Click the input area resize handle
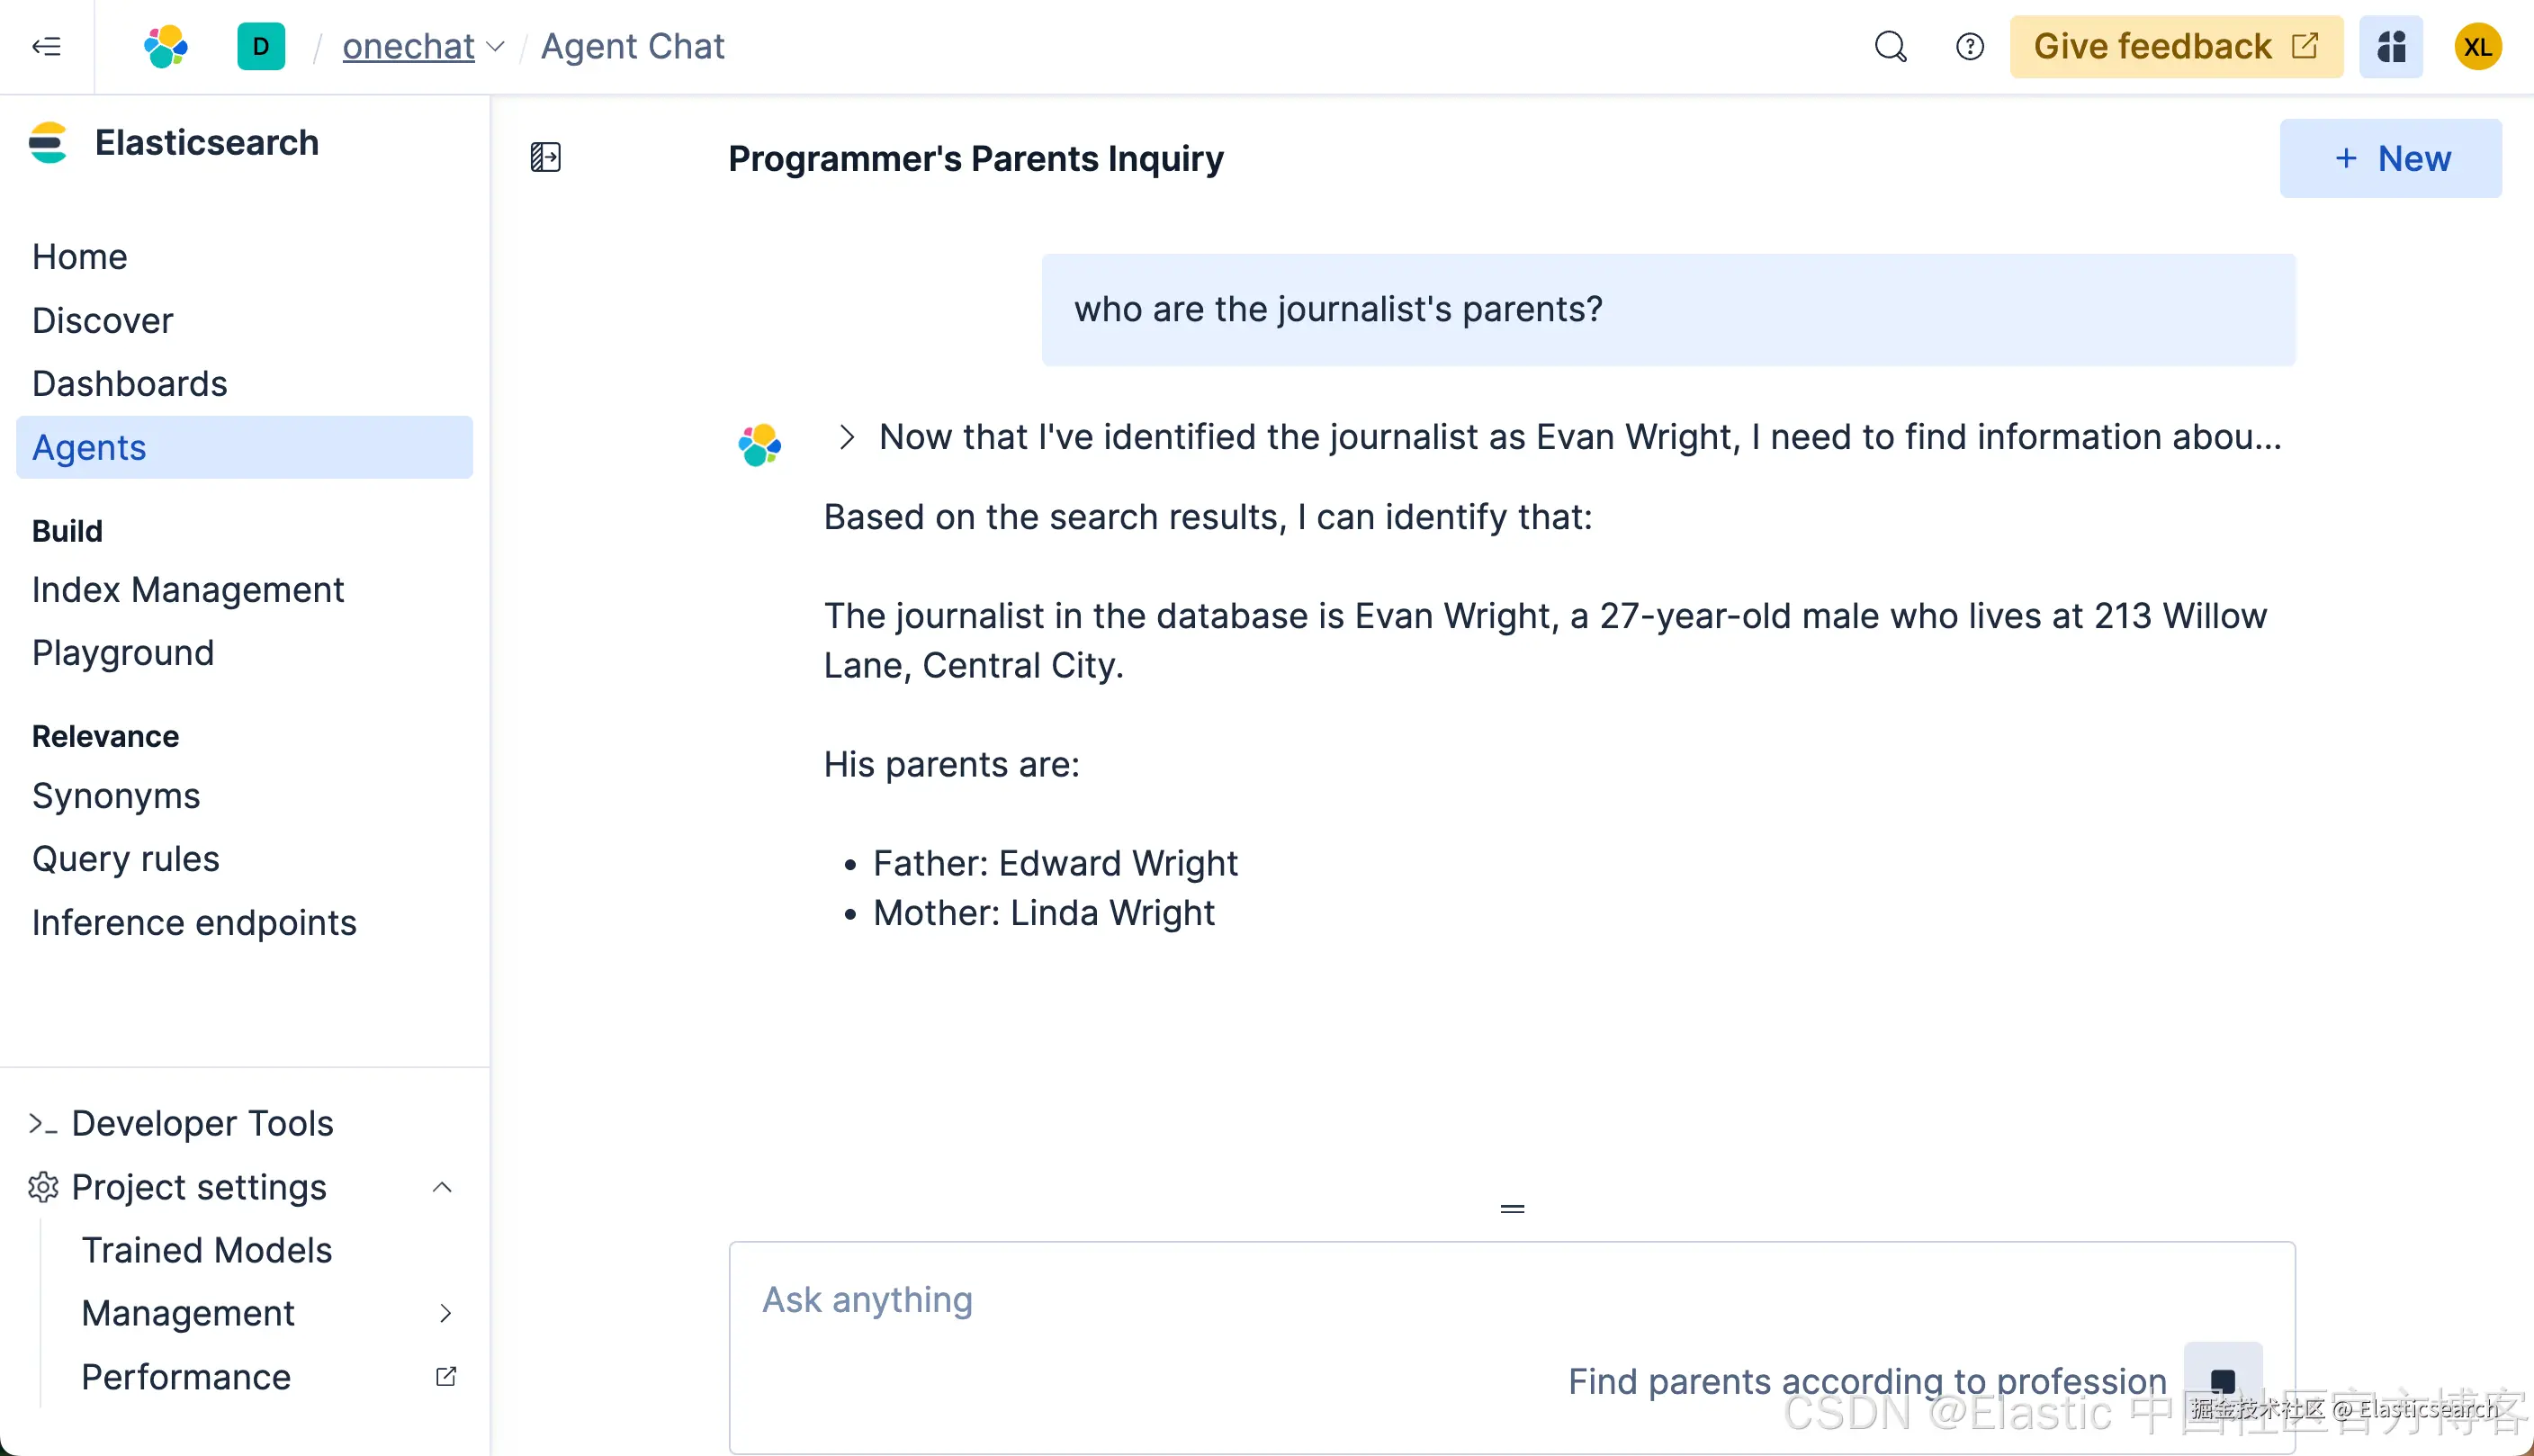 [1512, 1209]
